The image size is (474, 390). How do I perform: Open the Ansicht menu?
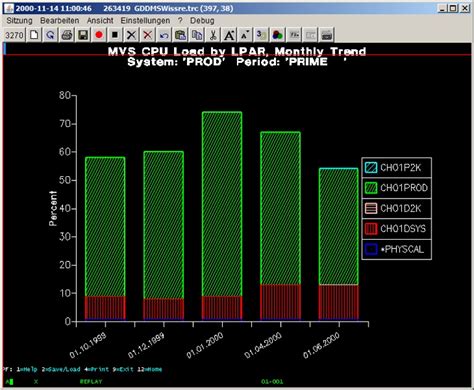100,21
